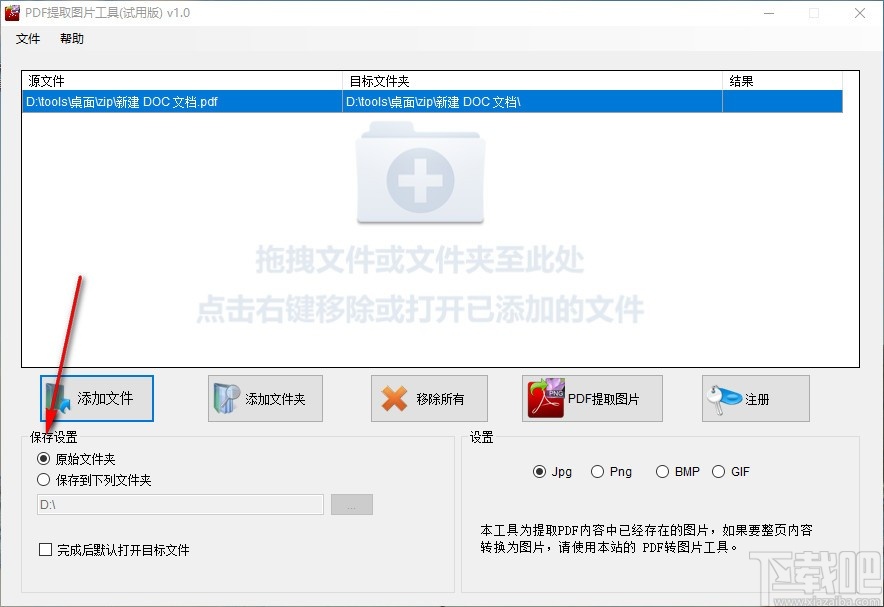Select the GIF output format
Viewport: 884px width, 607px height.
click(719, 471)
